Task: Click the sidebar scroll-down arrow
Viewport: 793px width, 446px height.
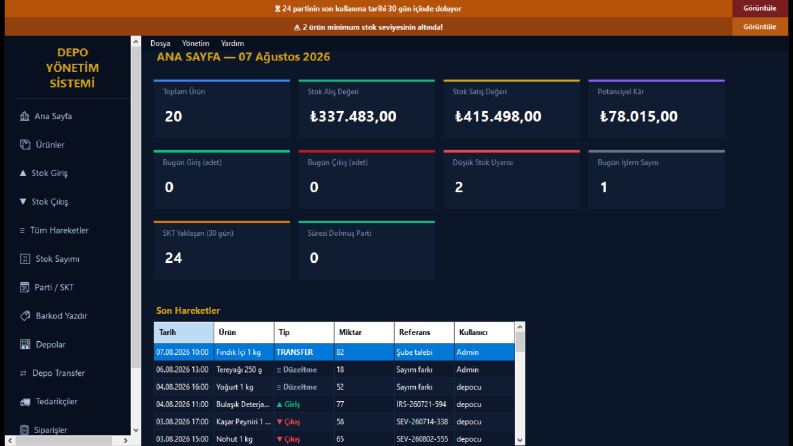Action: pos(136,430)
